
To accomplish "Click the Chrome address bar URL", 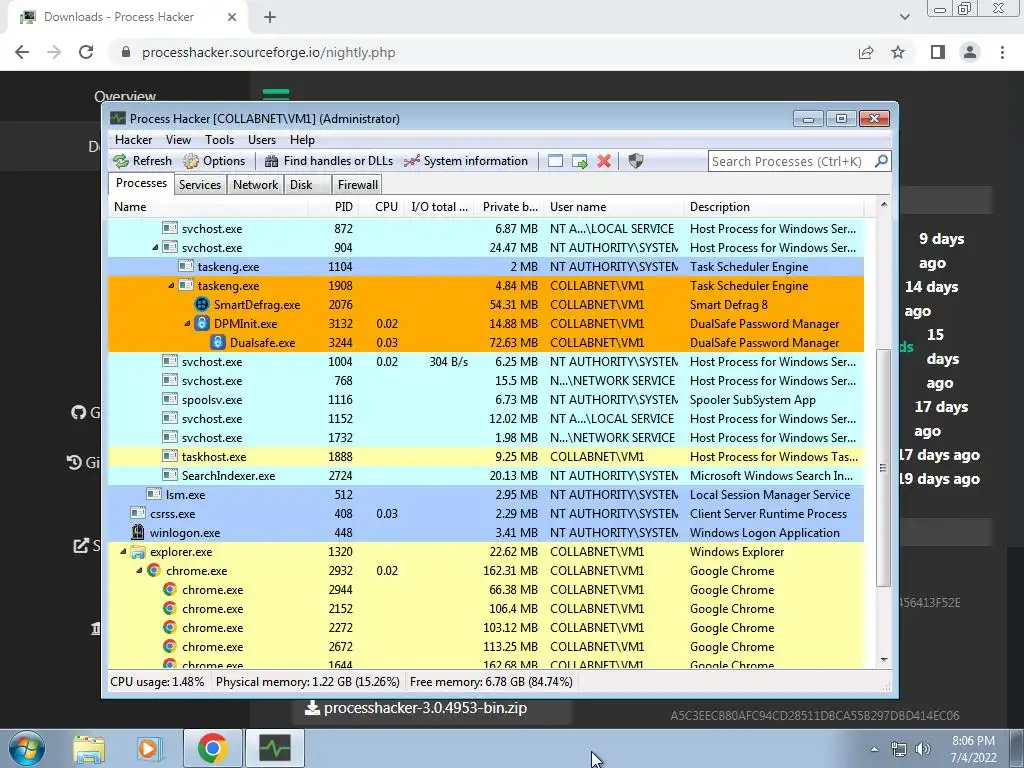I will point(268,52).
